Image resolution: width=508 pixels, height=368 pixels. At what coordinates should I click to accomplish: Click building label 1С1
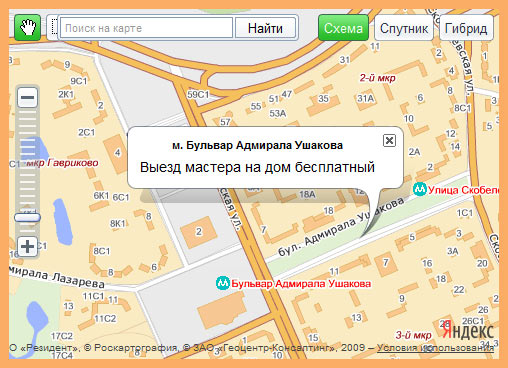point(465,213)
